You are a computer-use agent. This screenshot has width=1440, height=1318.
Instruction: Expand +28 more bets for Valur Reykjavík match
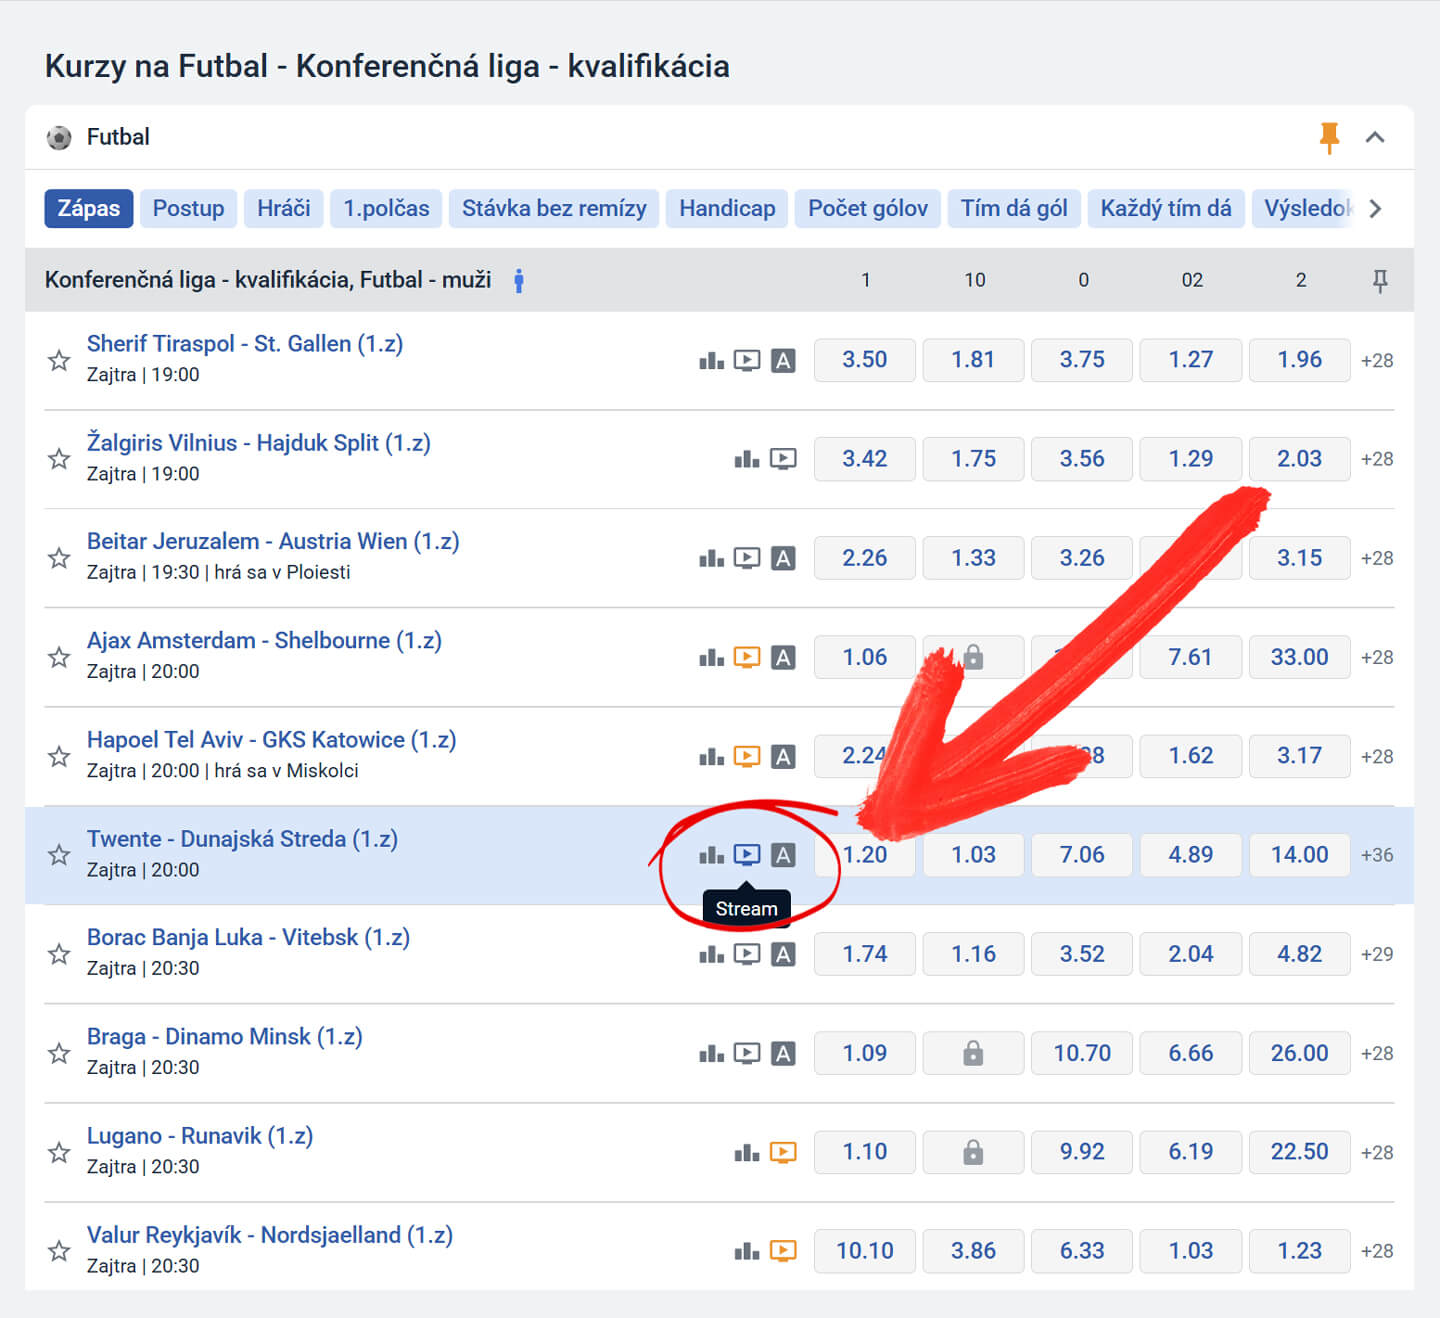tap(1377, 1251)
